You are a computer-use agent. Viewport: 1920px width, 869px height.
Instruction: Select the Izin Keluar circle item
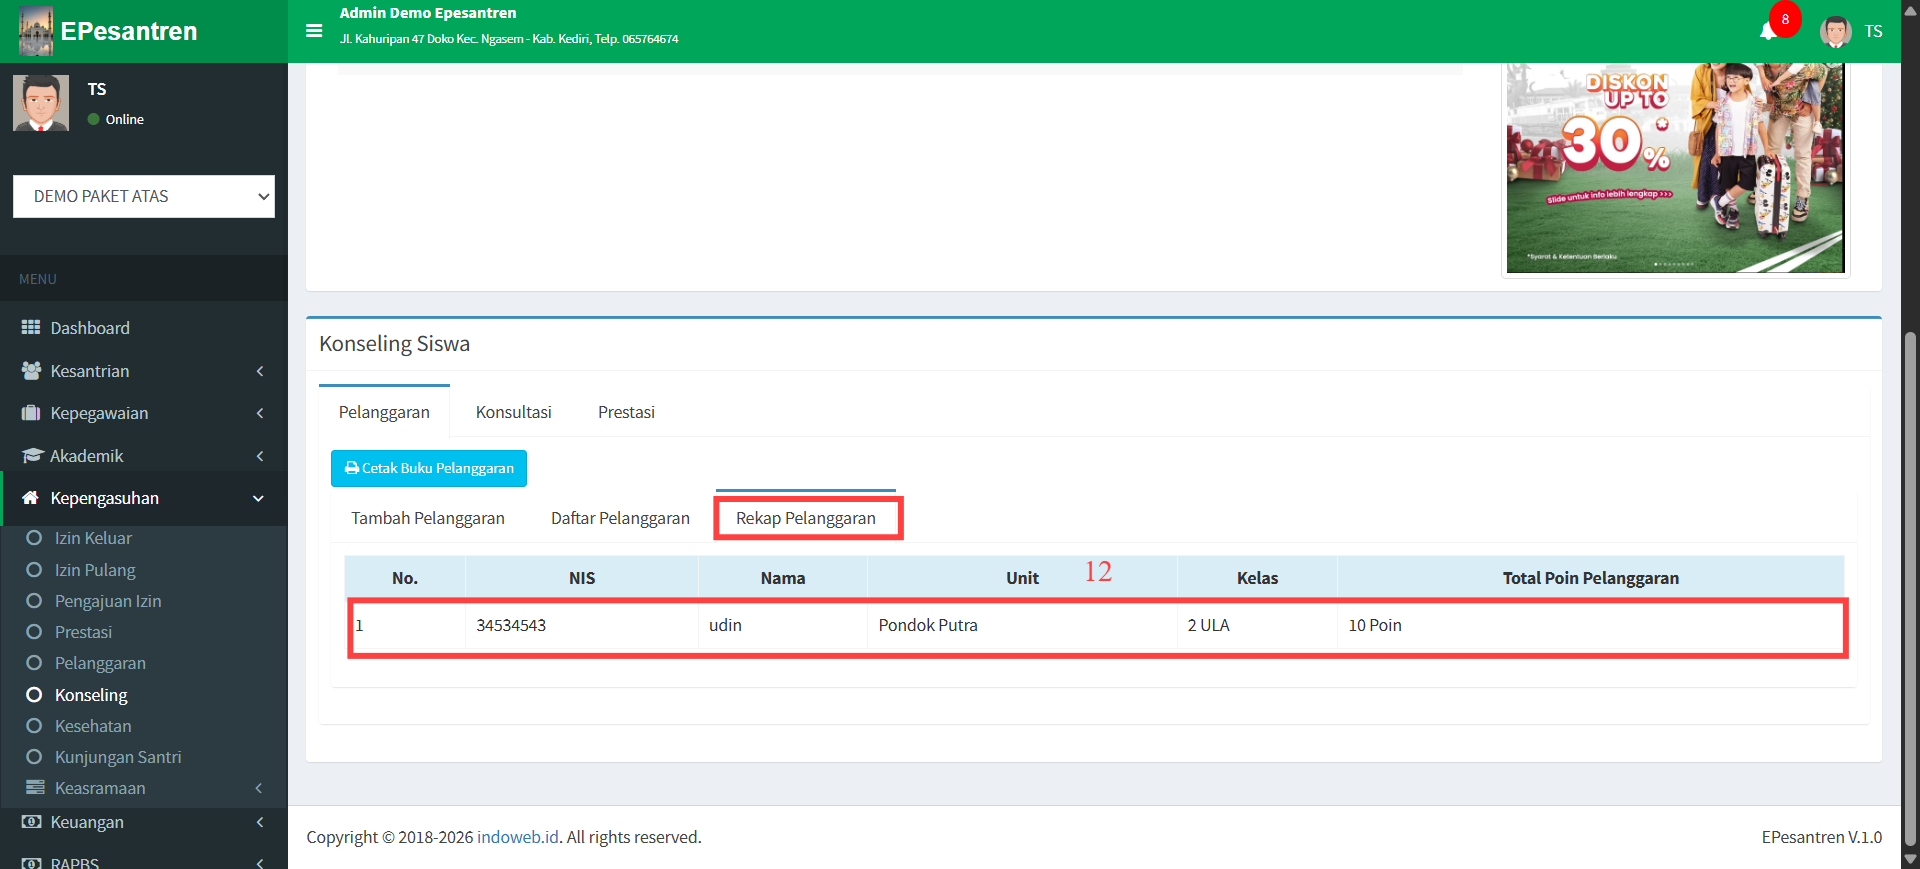point(34,538)
